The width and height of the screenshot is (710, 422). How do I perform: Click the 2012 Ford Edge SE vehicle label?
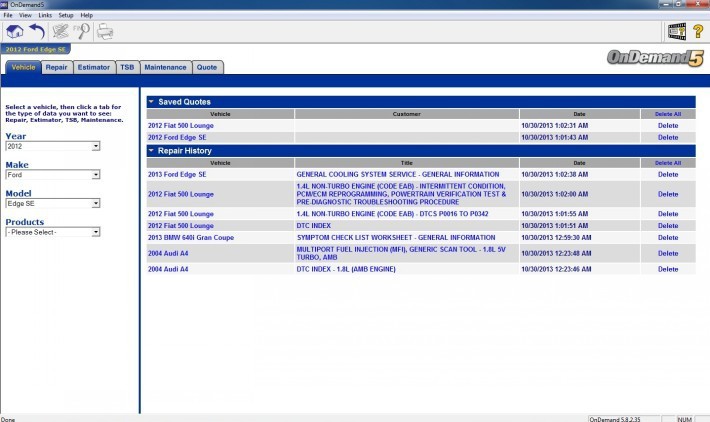point(36,49)
